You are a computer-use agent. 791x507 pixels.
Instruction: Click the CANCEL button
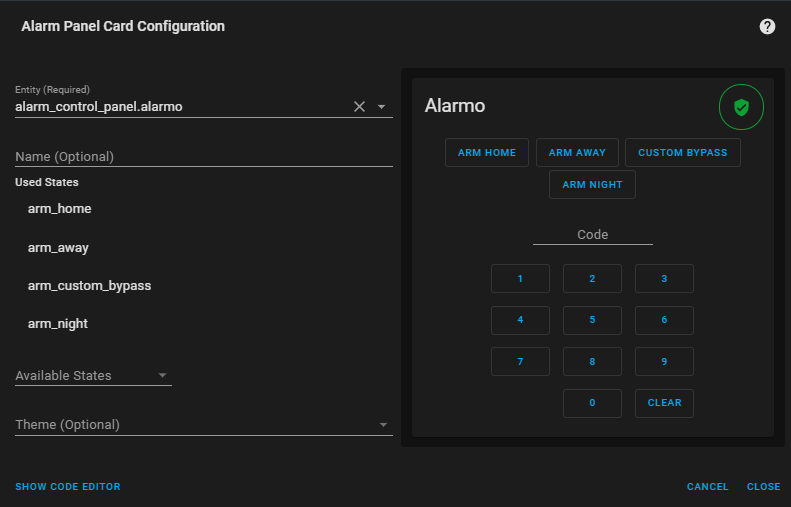(x=707, y=487)
